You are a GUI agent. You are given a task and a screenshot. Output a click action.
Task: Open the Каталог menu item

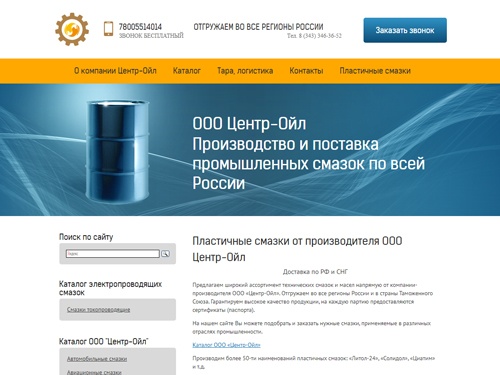click(x=187, y=71)
